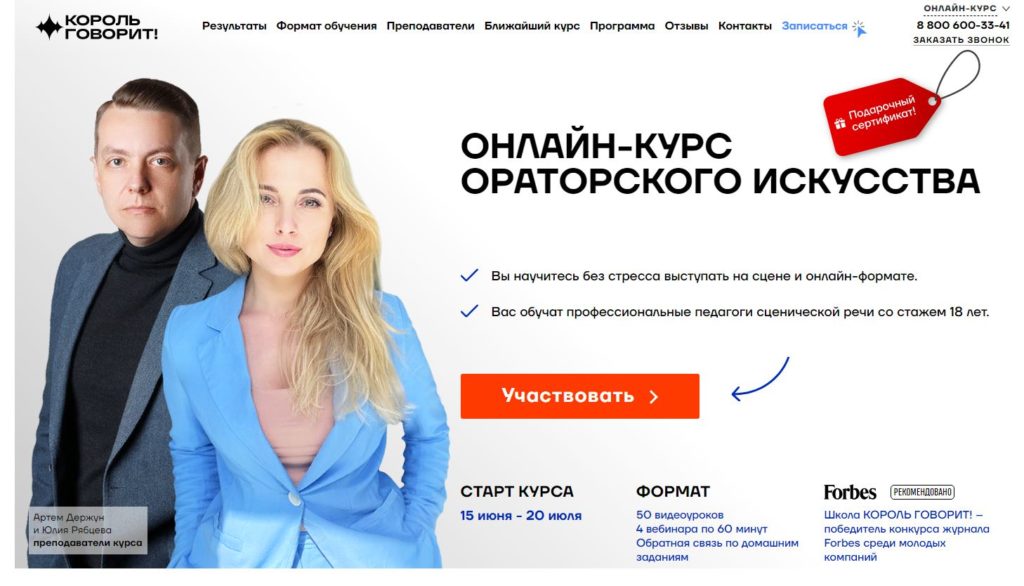Open the red Подарочный сертификат gift tag
Viewport: 1024px width, 586px height.
(880, 116)
